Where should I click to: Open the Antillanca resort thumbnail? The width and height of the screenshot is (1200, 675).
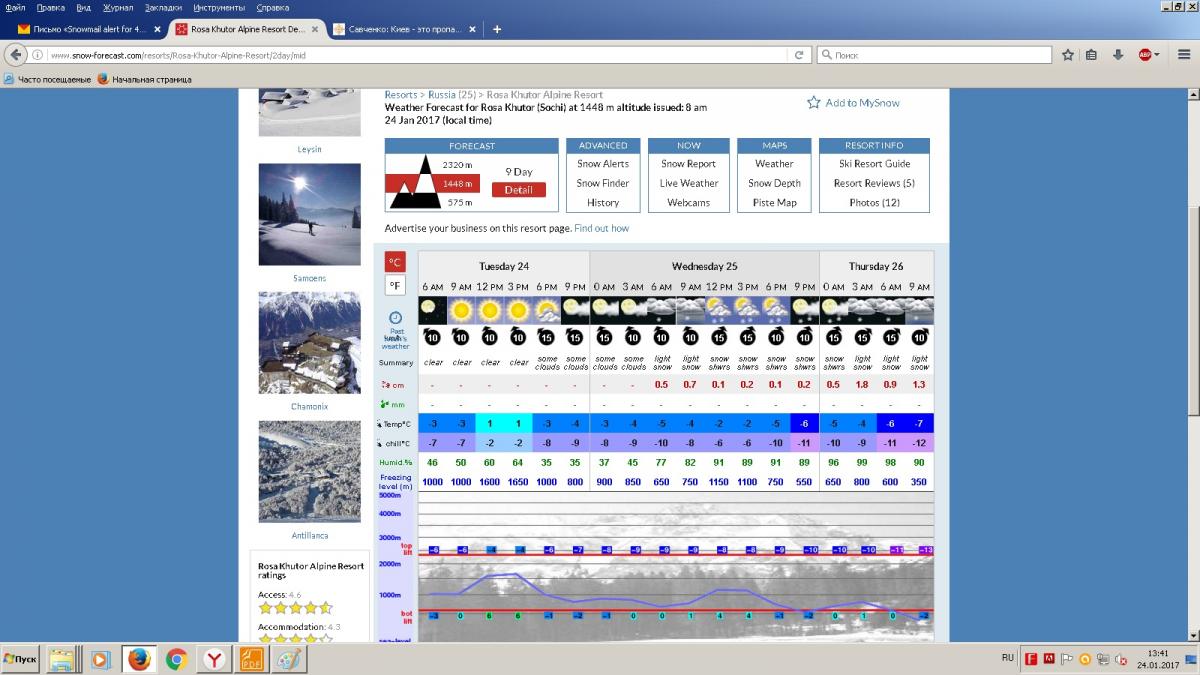pyautogui.click(x=310, y=471)
